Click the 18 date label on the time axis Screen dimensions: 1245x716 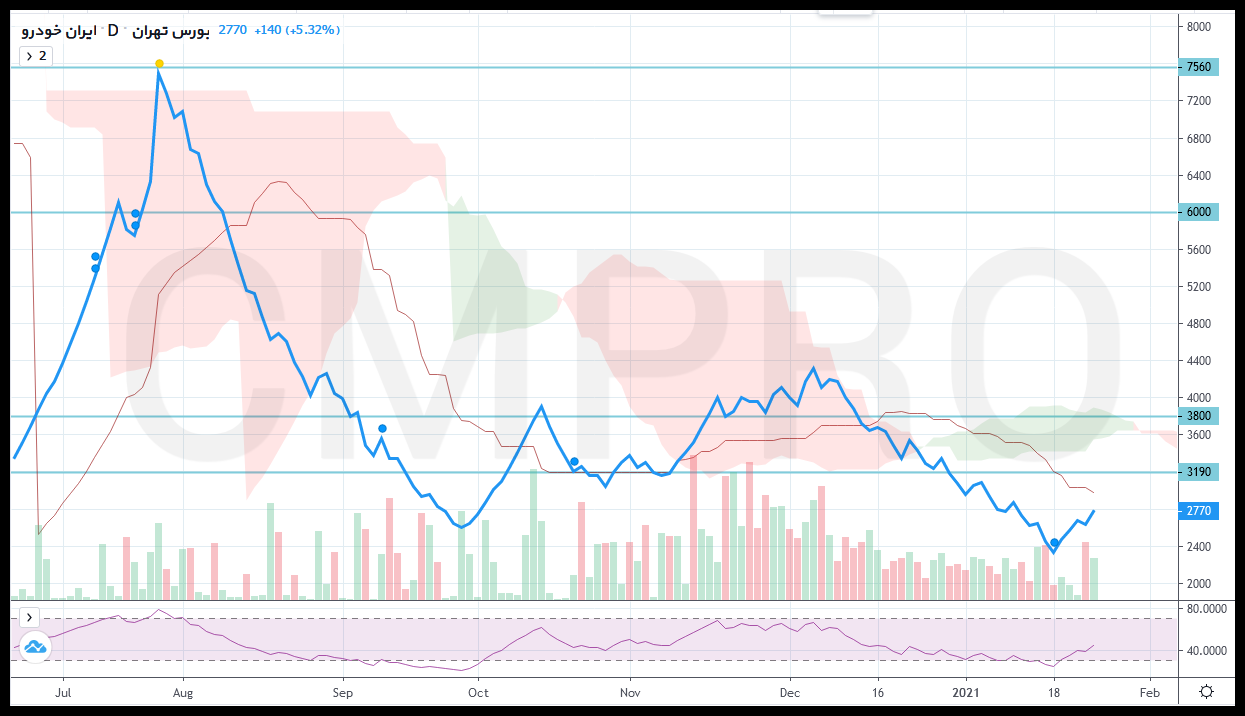click(x=1054, y=692)
